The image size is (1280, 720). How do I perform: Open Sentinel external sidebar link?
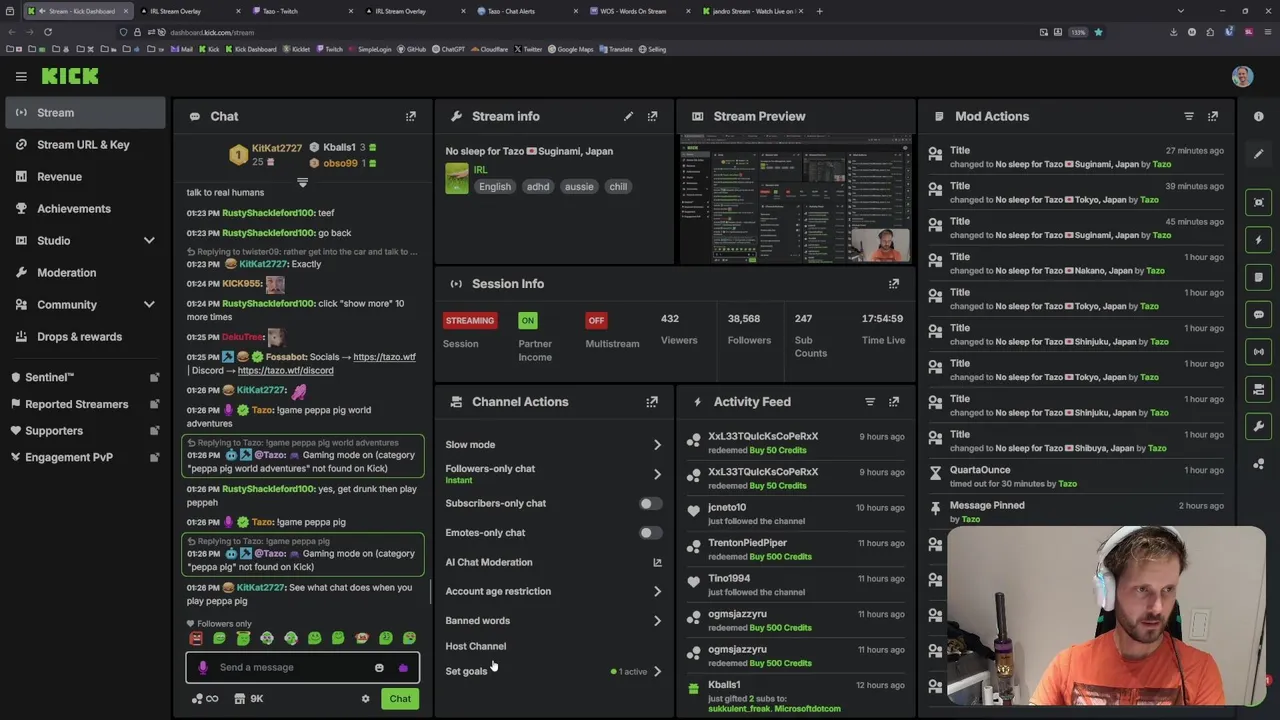(154, 378)
